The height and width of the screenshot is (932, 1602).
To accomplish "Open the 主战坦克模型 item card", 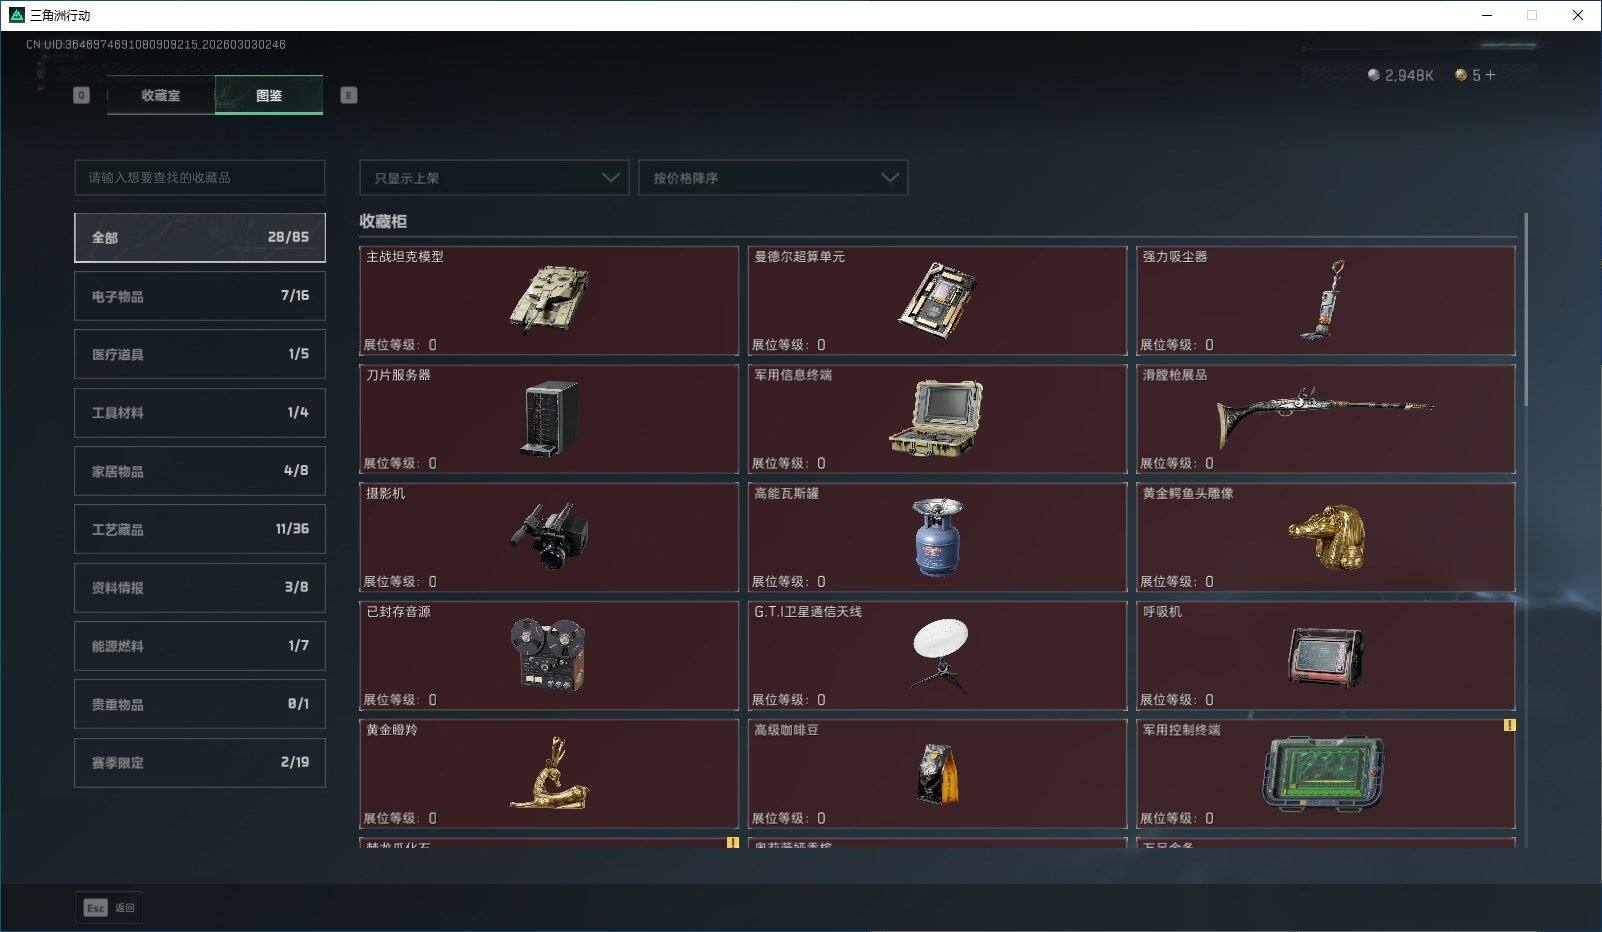I will pos(548,300).
